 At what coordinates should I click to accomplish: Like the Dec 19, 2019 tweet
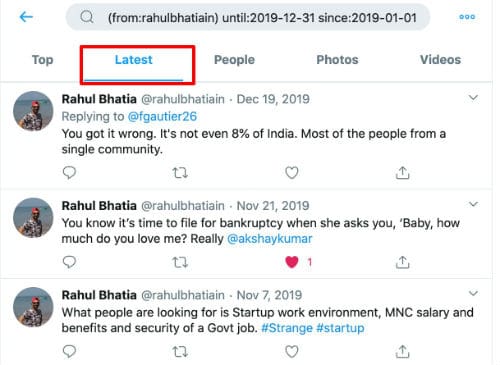[x=292, y=173]
